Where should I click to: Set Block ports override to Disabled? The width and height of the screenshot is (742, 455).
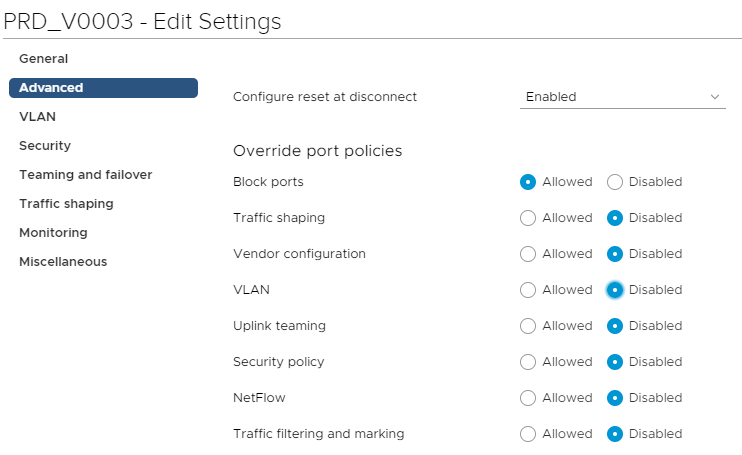[x=615, y=182]
